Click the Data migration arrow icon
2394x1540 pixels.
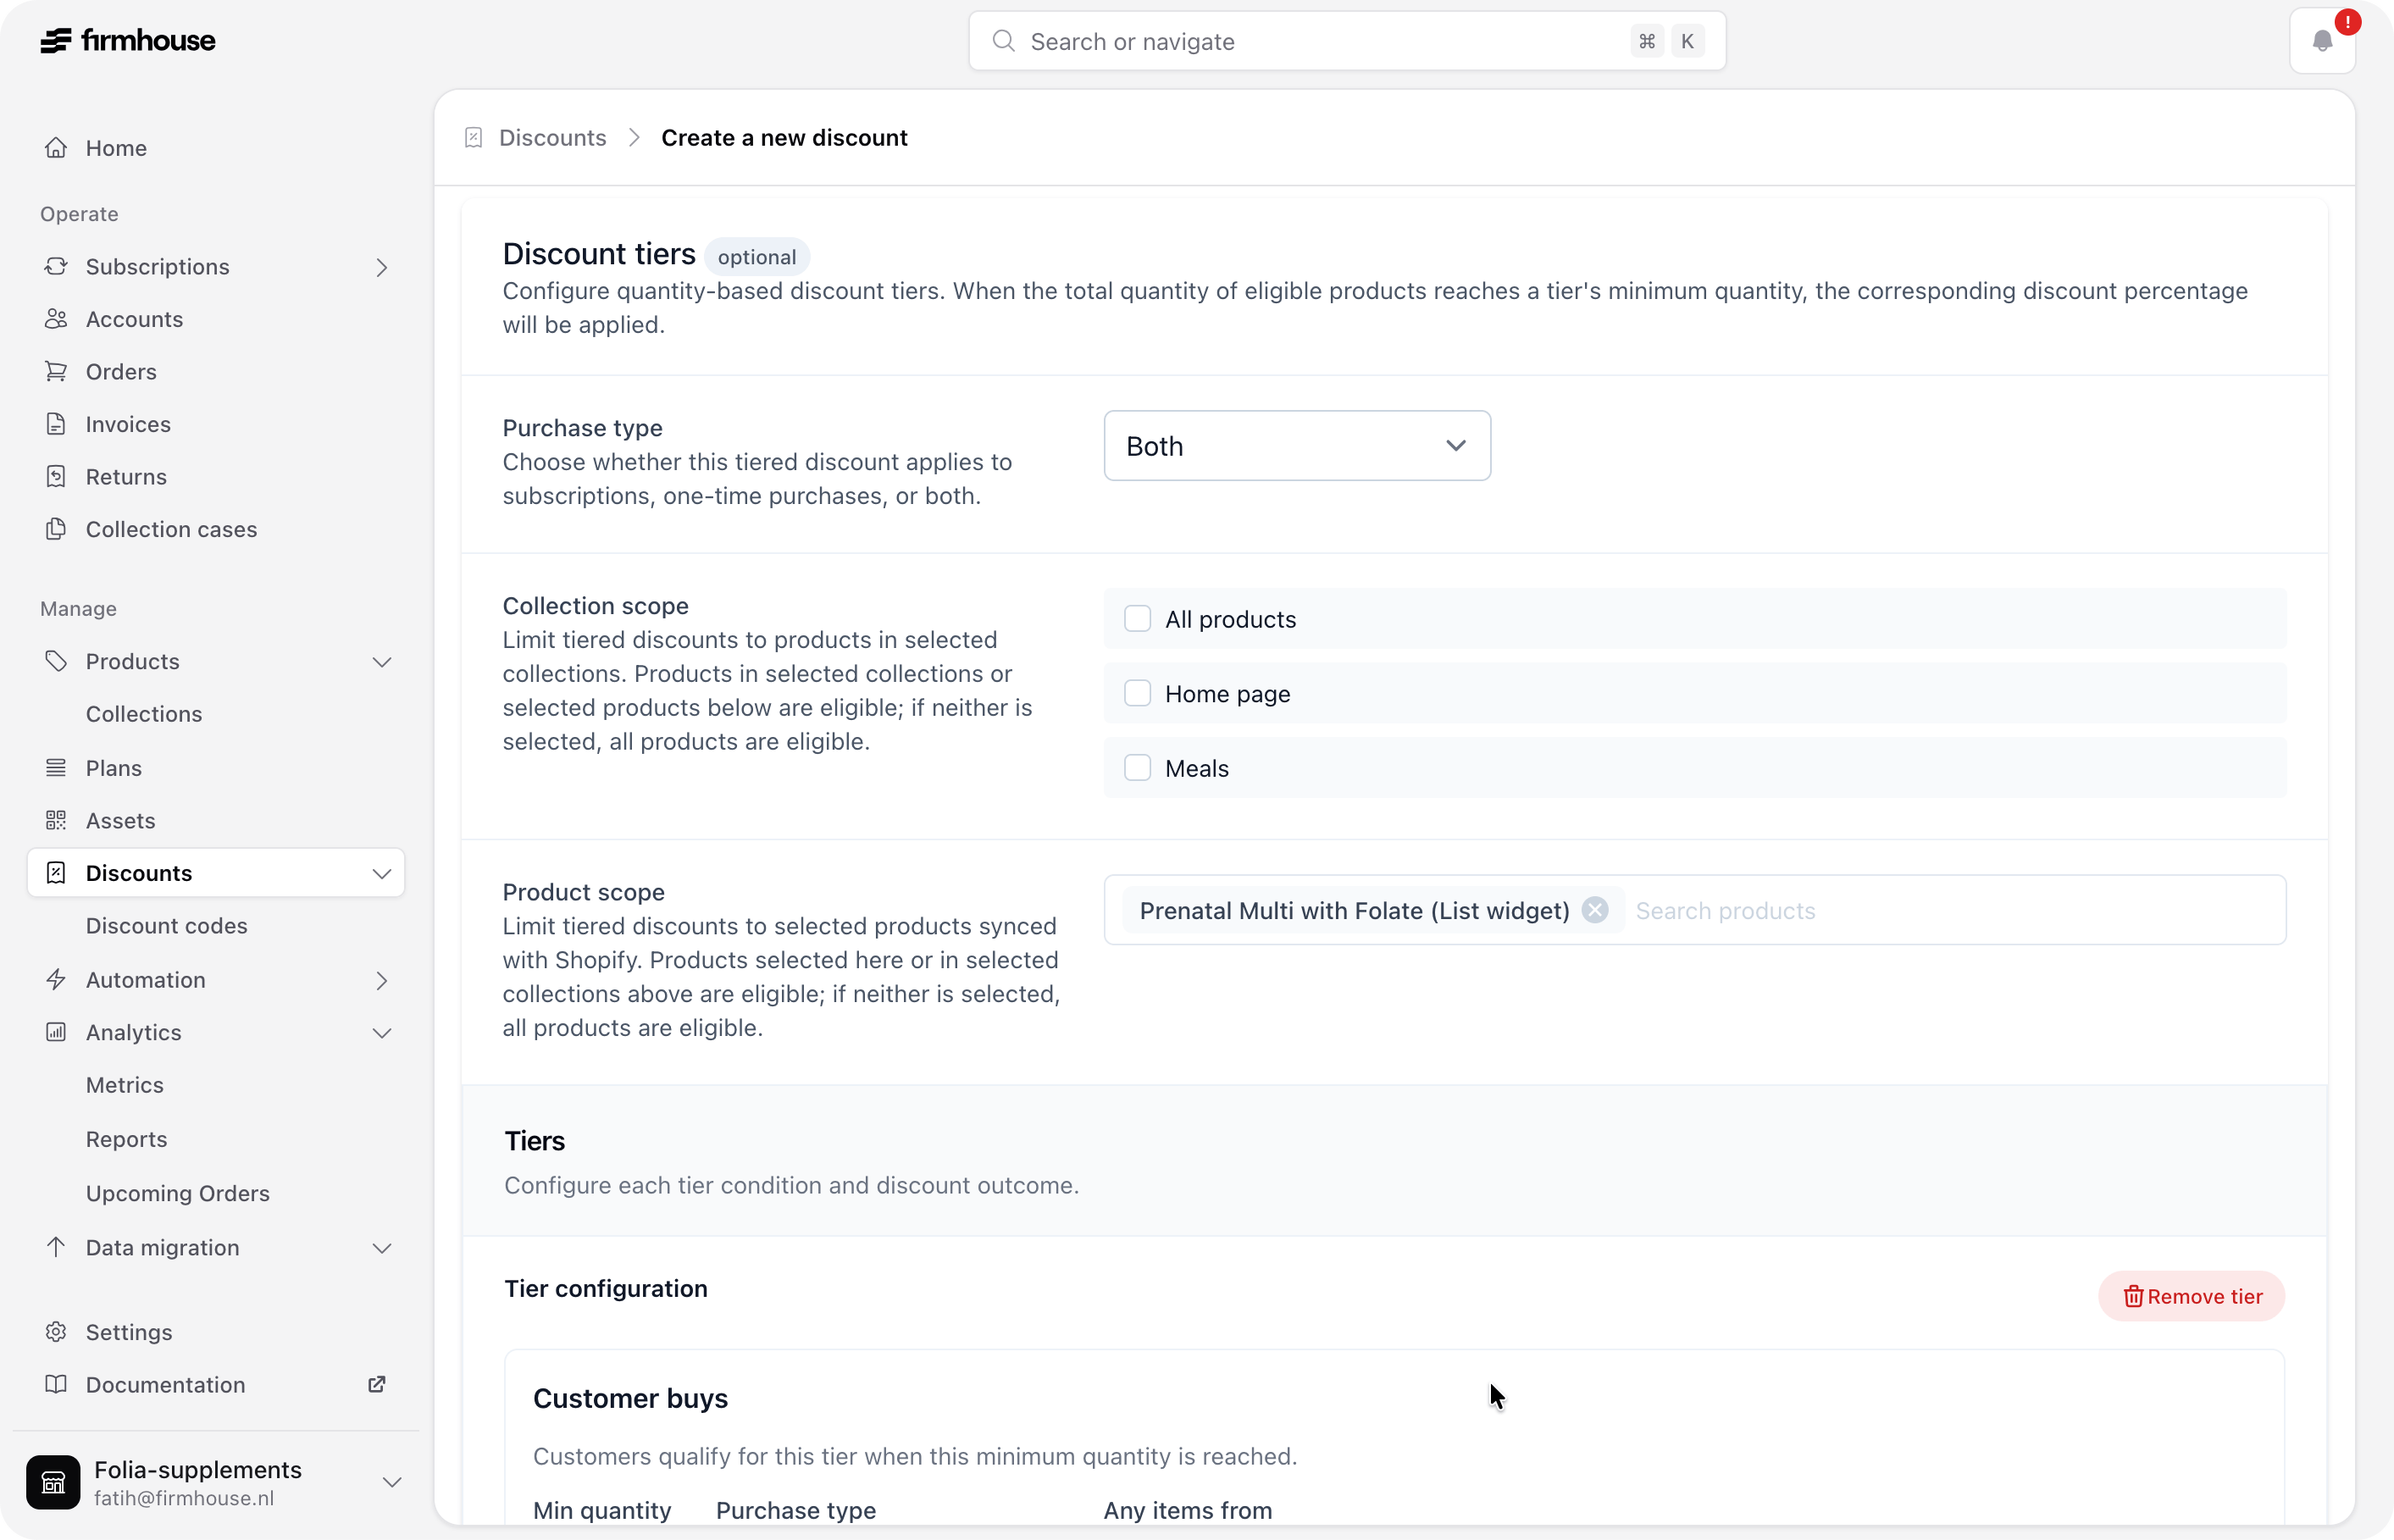(x=56, y=1247)
